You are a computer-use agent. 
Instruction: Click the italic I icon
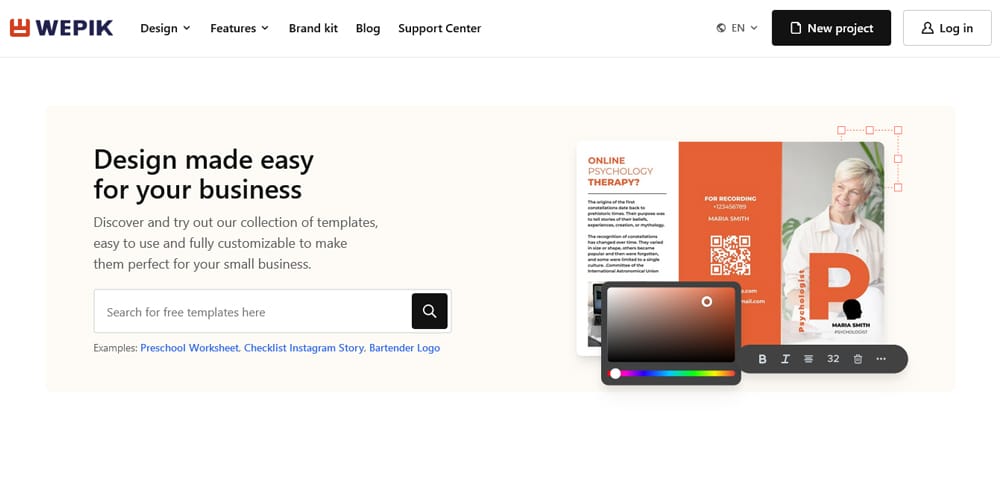coord(785,359)
